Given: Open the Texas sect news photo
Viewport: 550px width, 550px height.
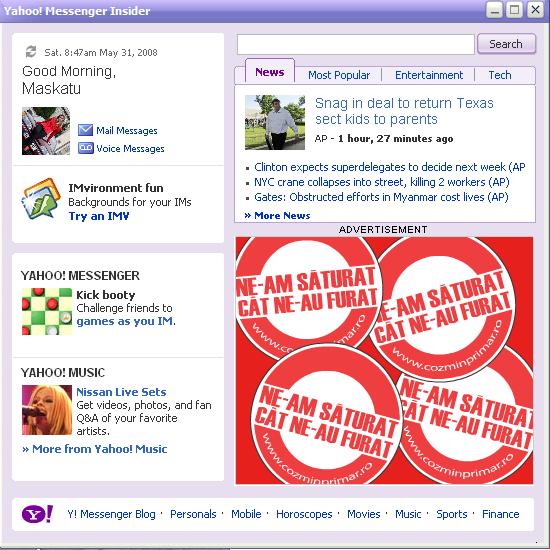Looking at the screenshot, I should tap(275, 122).
